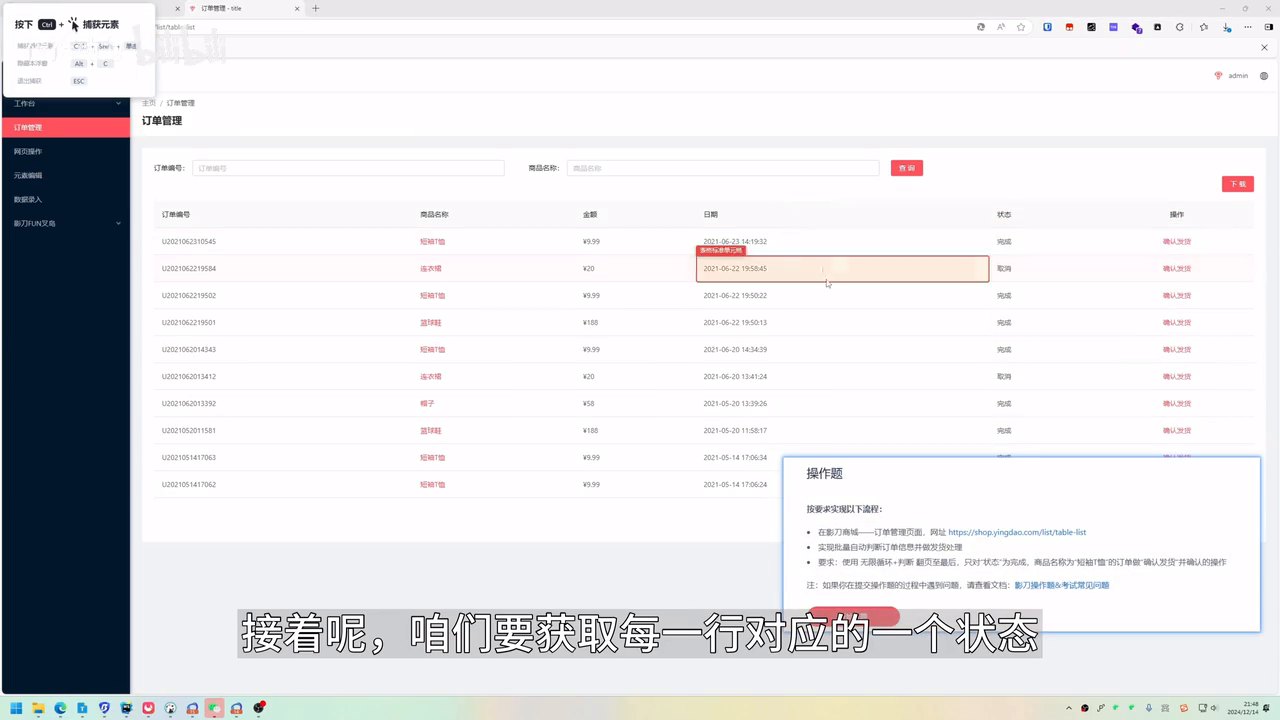Open a new browser tab
Viewport: 1280px width, 720px height.
click(316, 8)
